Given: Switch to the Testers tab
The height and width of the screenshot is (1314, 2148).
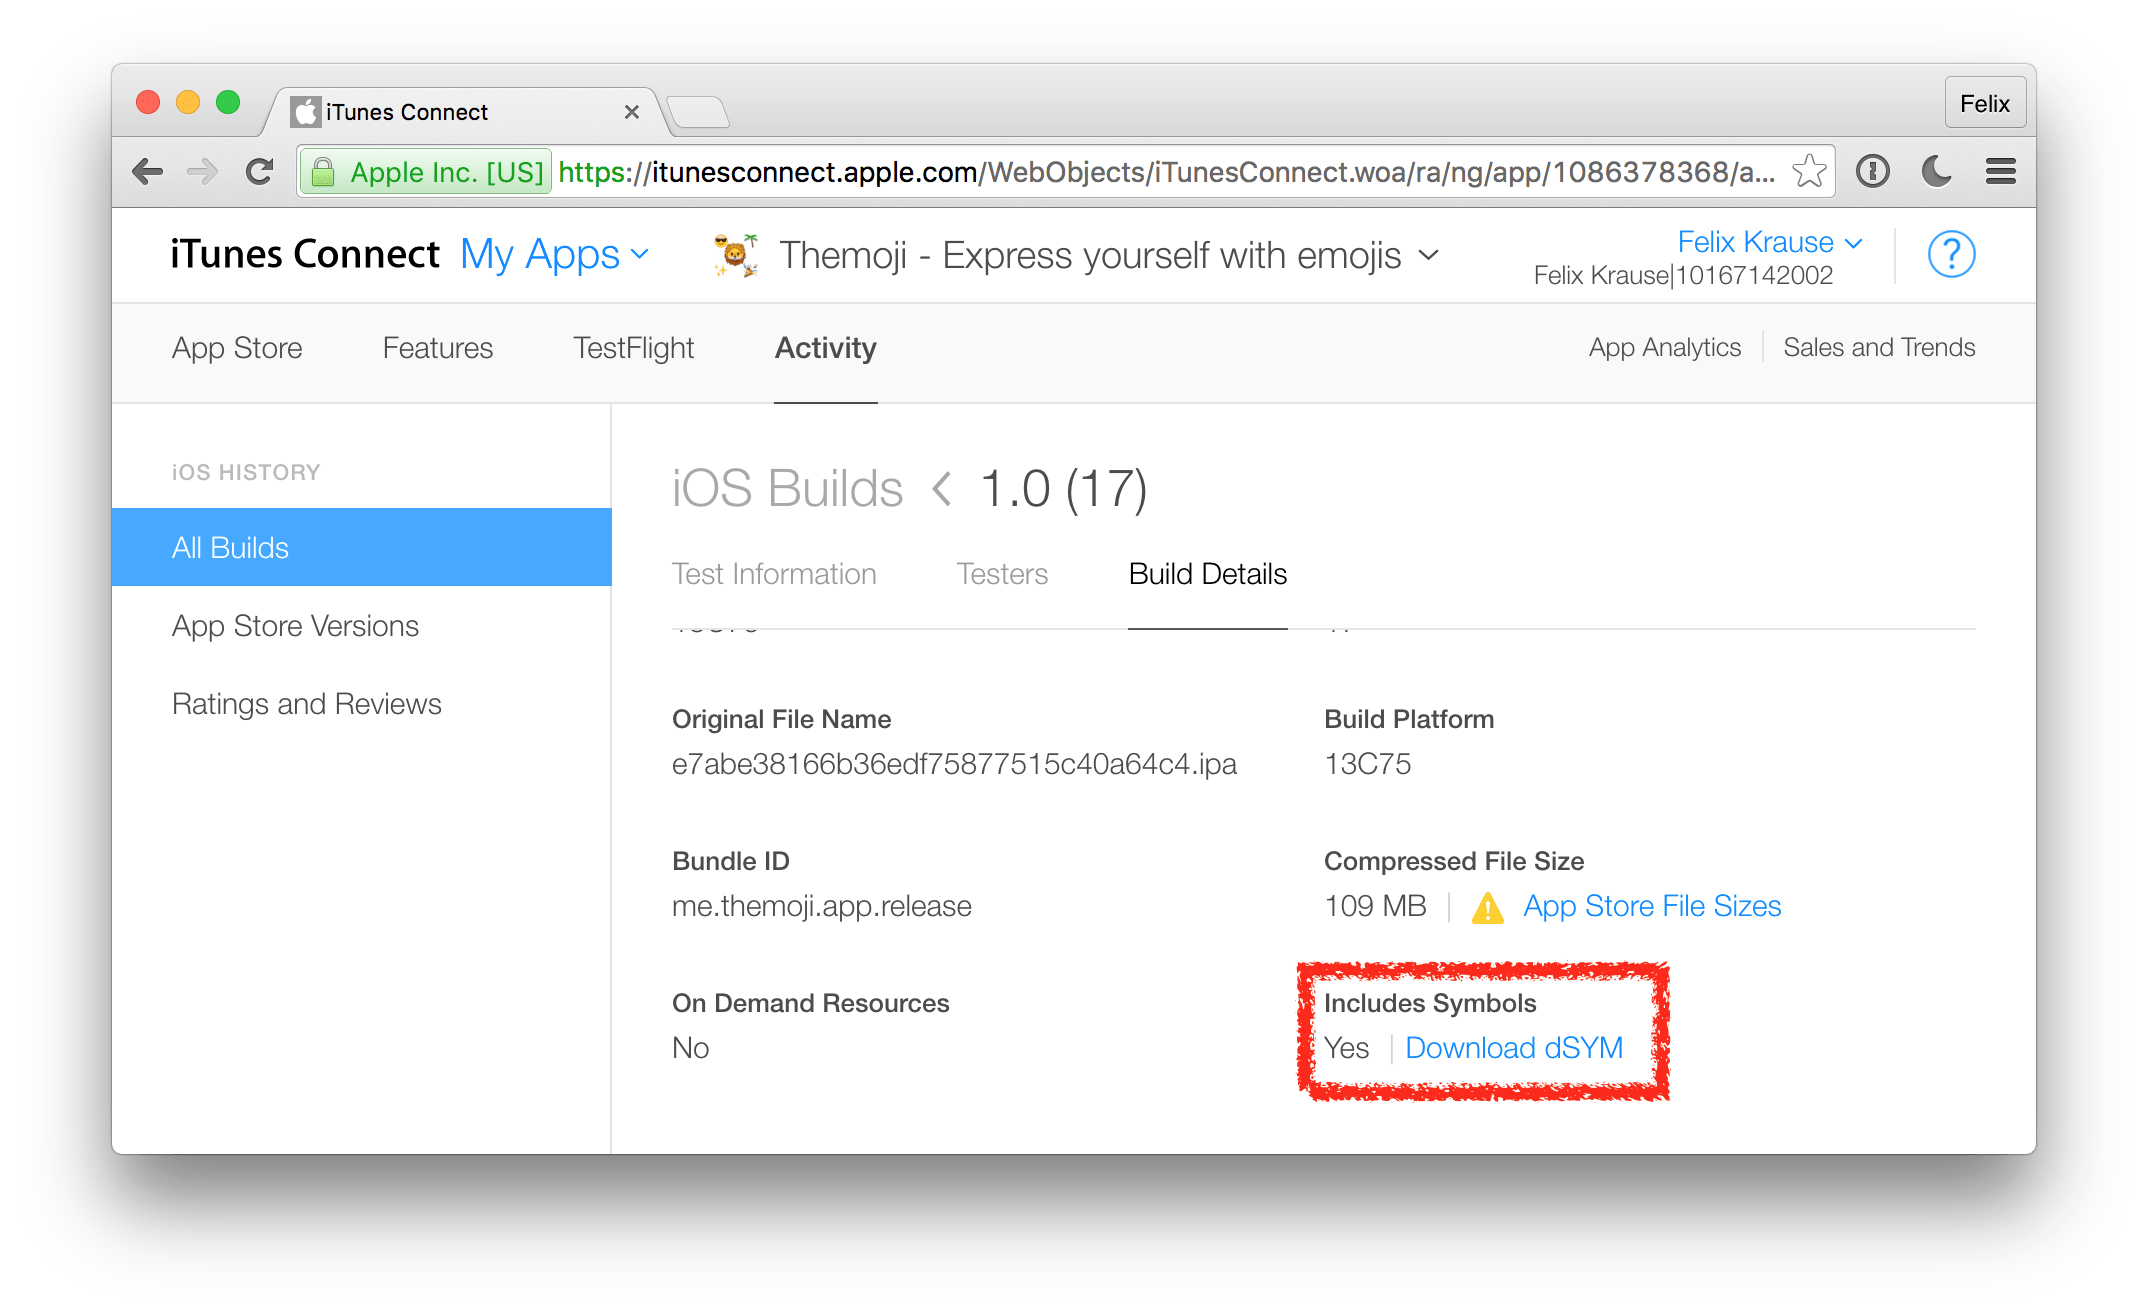Looking at the screenshot, I should click(x=1002, y=574).
